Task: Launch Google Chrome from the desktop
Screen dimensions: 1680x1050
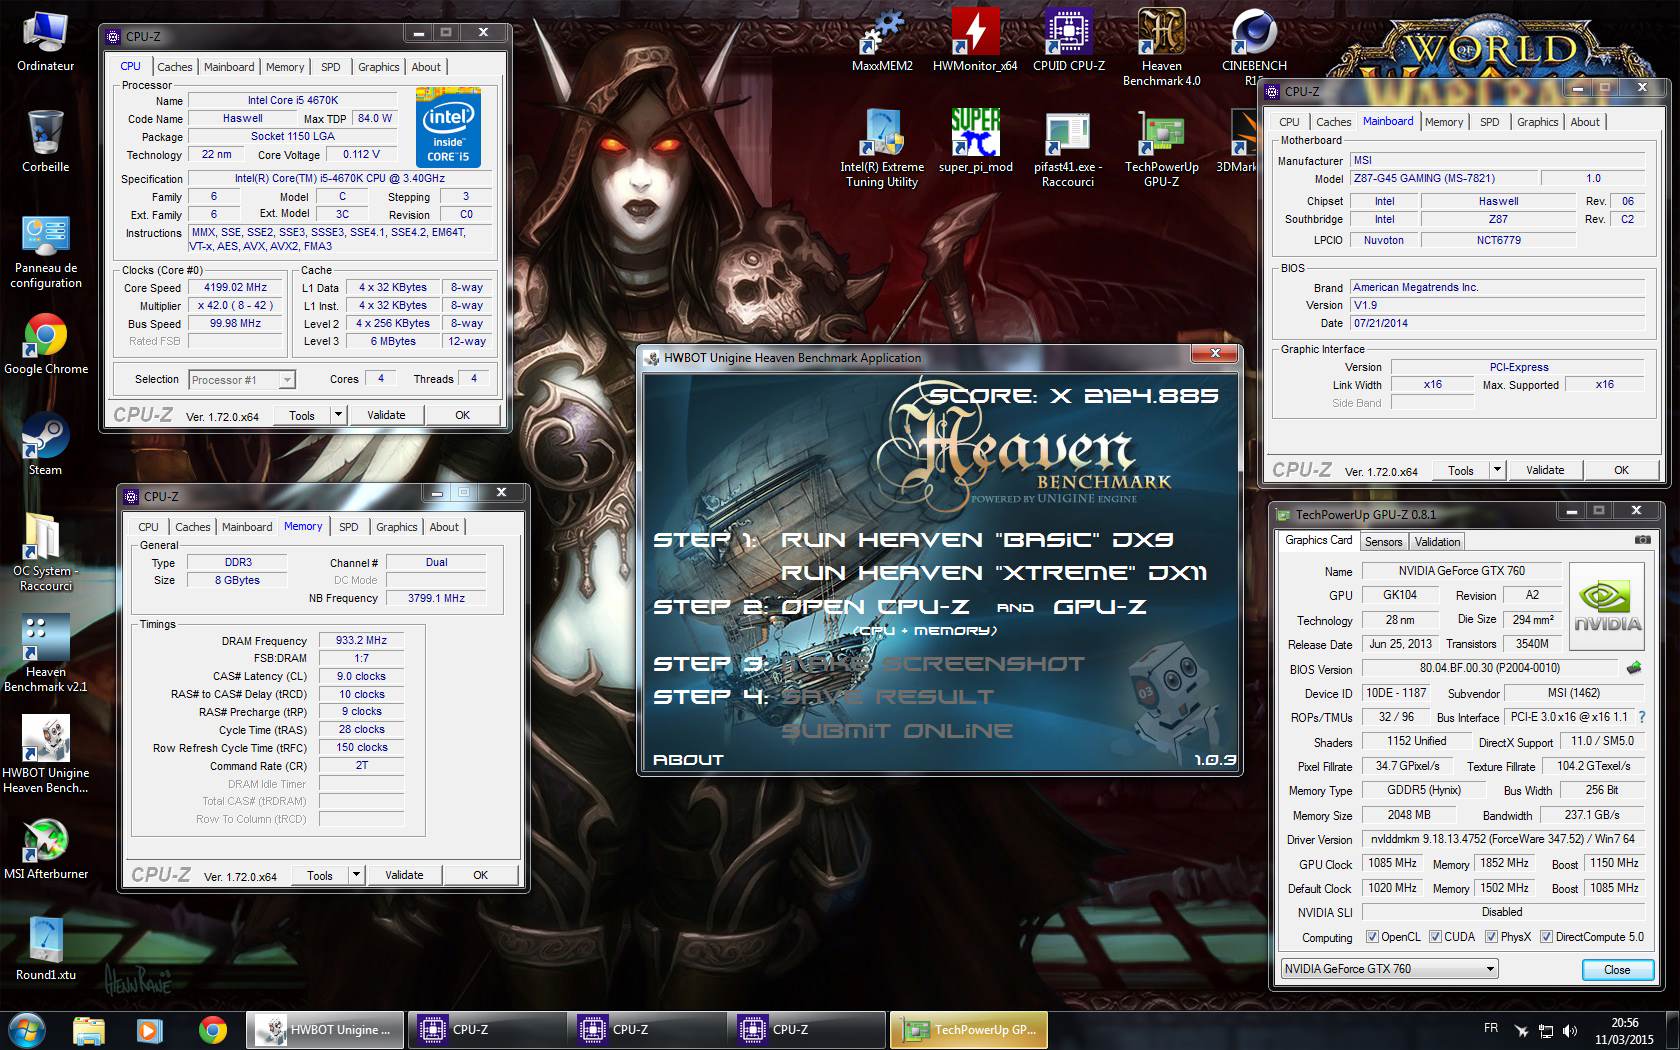Action: click(45, 345)
